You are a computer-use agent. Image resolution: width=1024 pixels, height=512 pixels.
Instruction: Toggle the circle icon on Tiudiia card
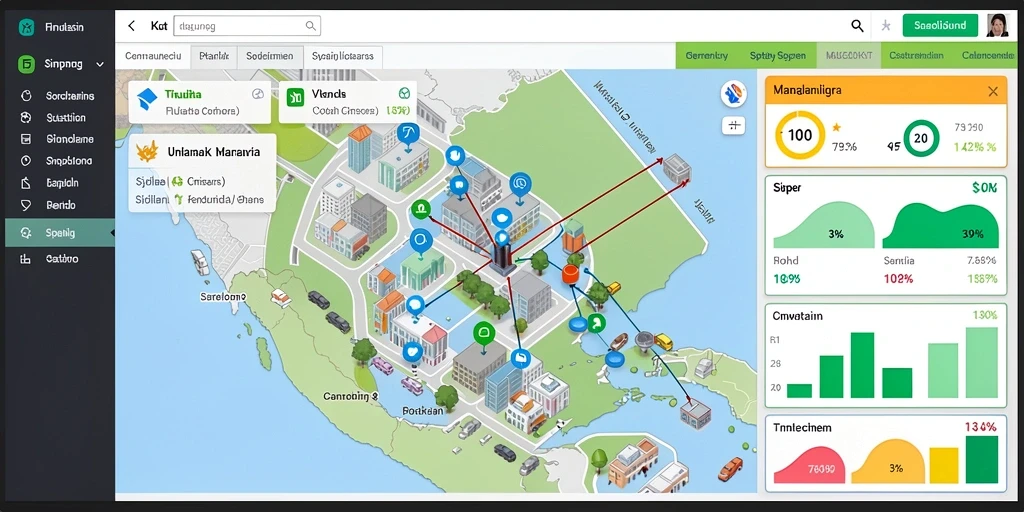point(257,94)
